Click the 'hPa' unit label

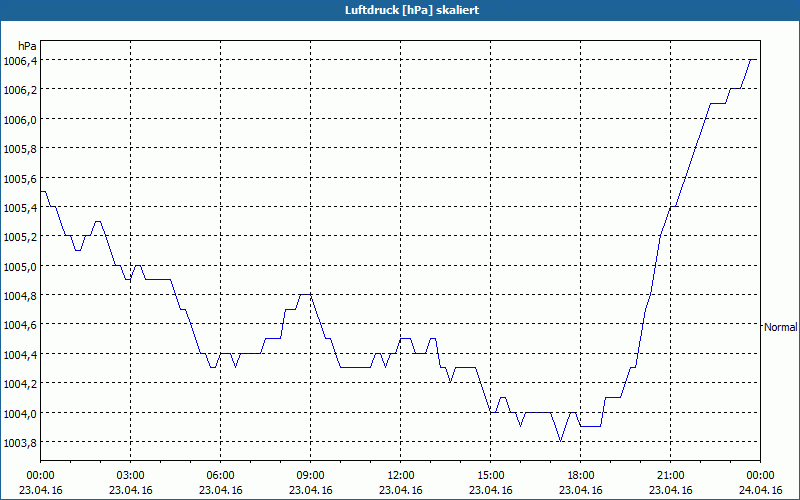[x=27, y=46]
